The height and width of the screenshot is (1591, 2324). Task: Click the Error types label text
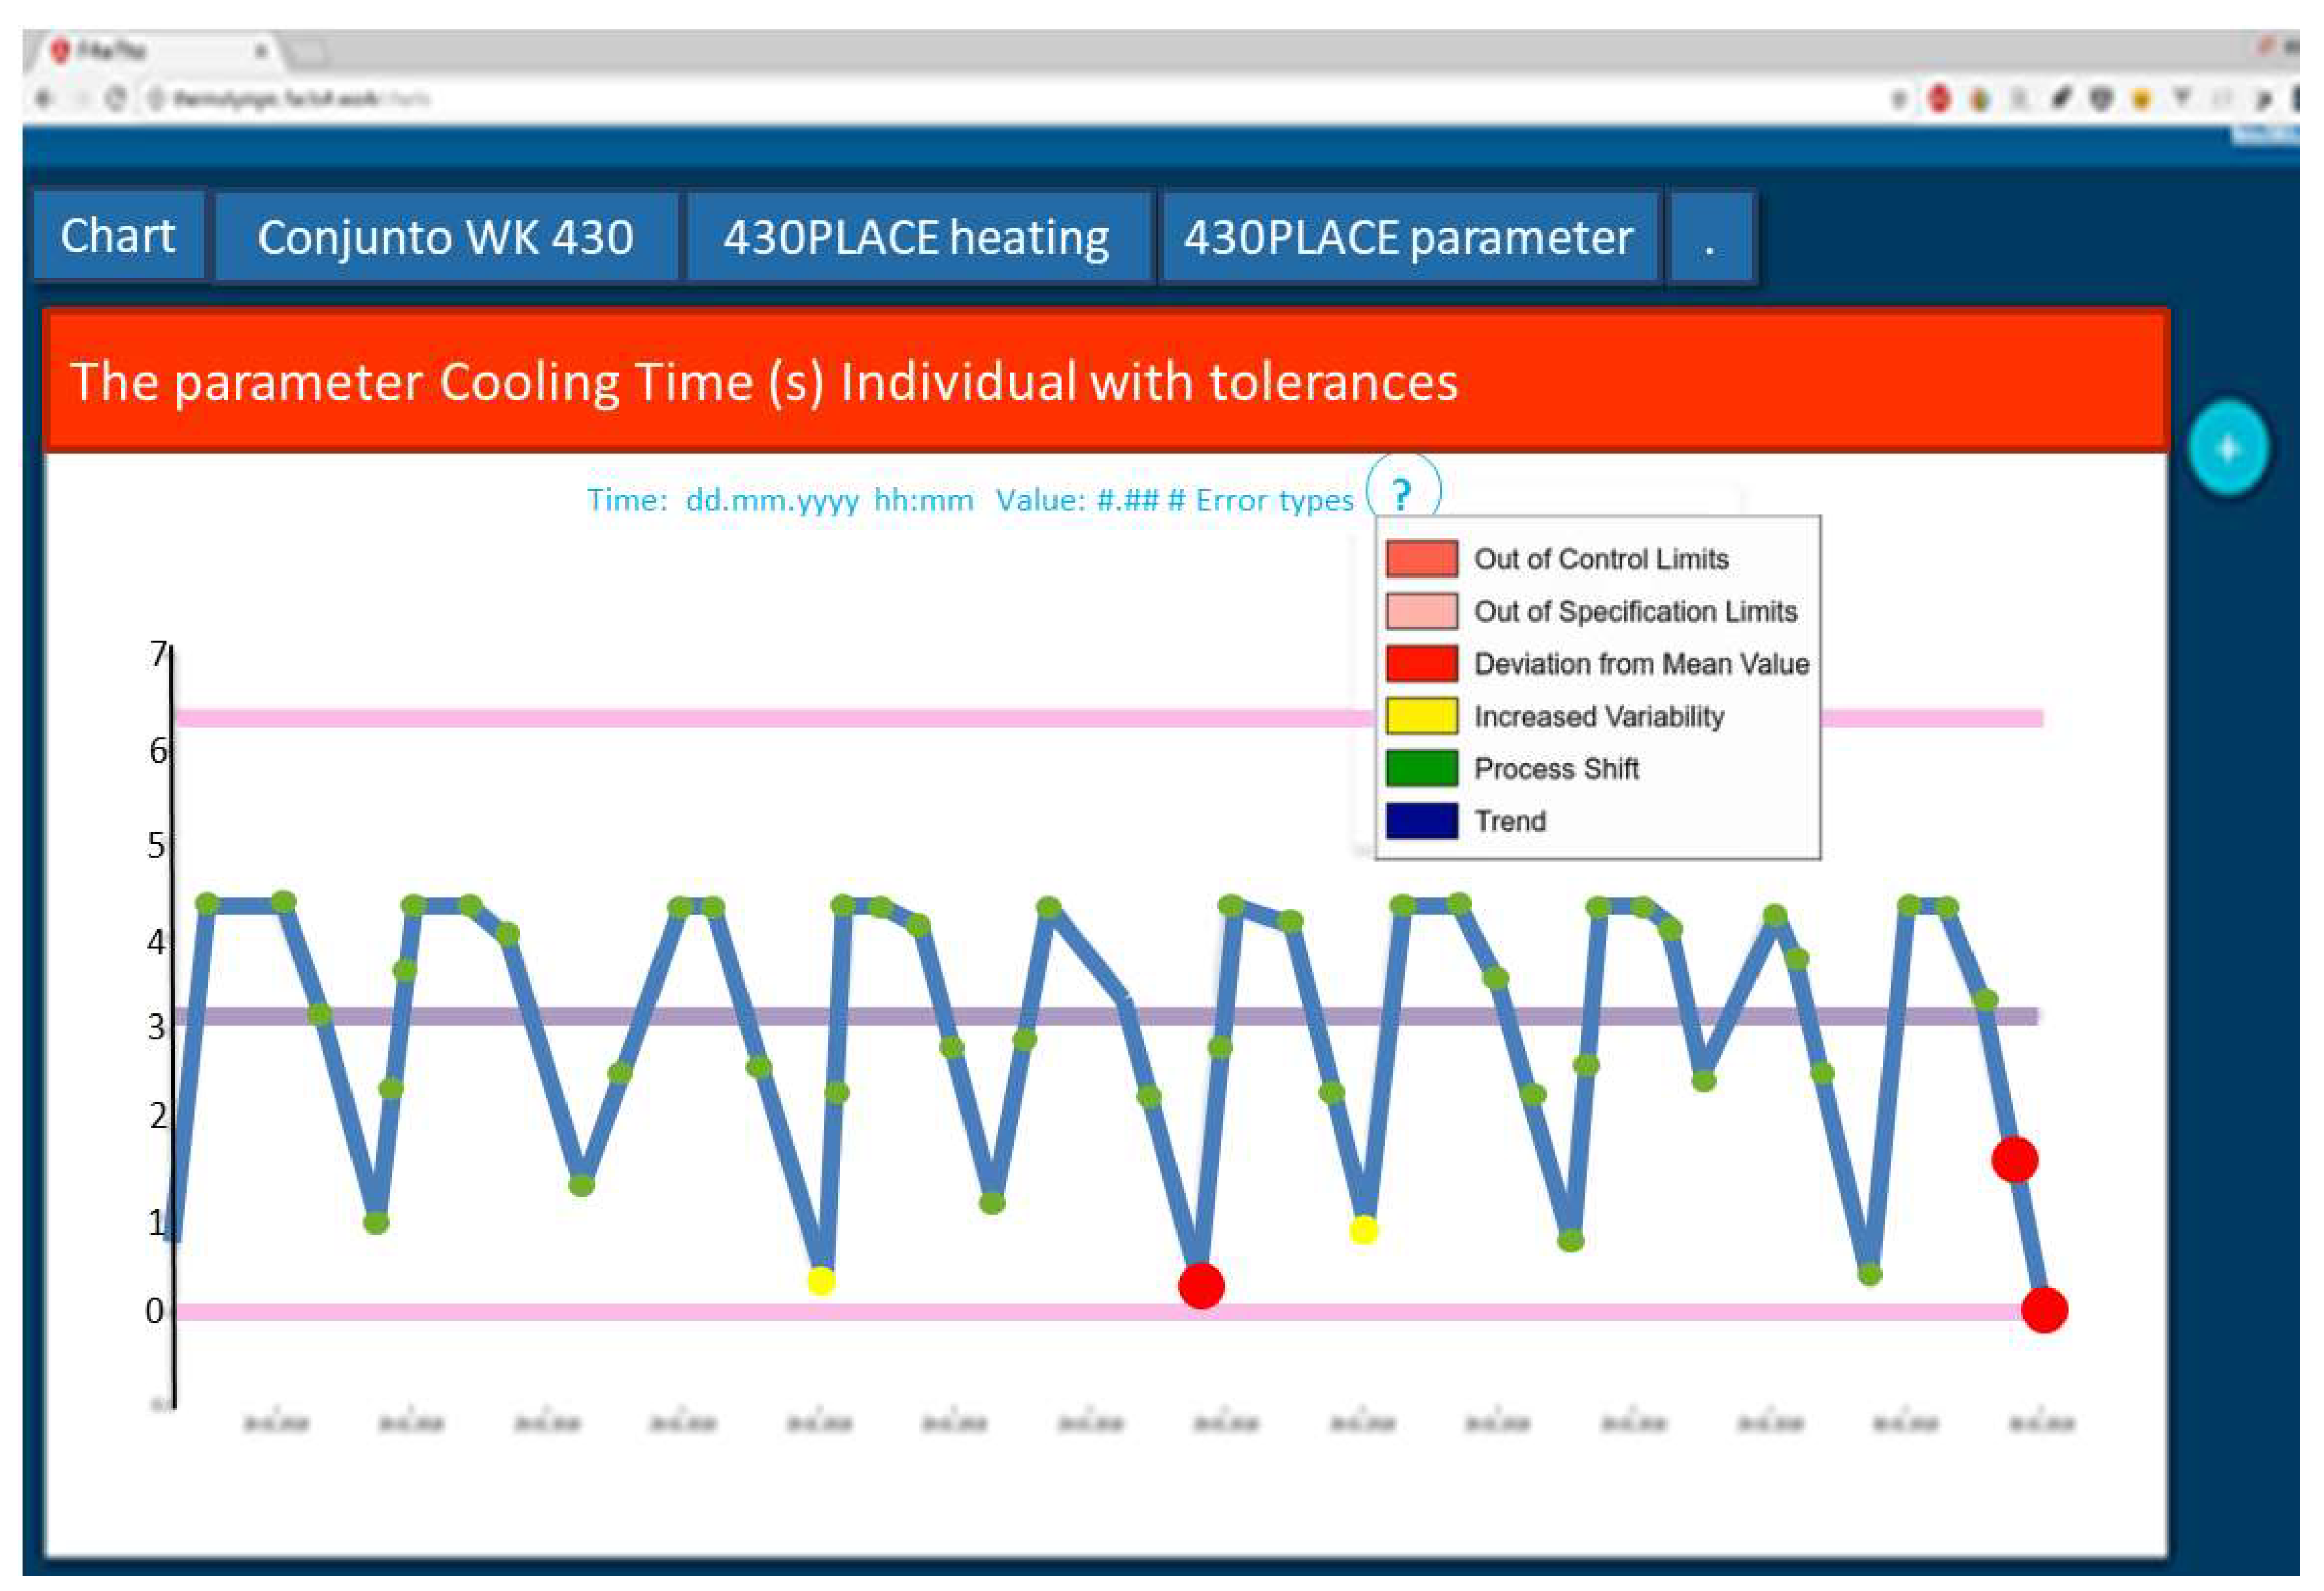pos(1274,499)
